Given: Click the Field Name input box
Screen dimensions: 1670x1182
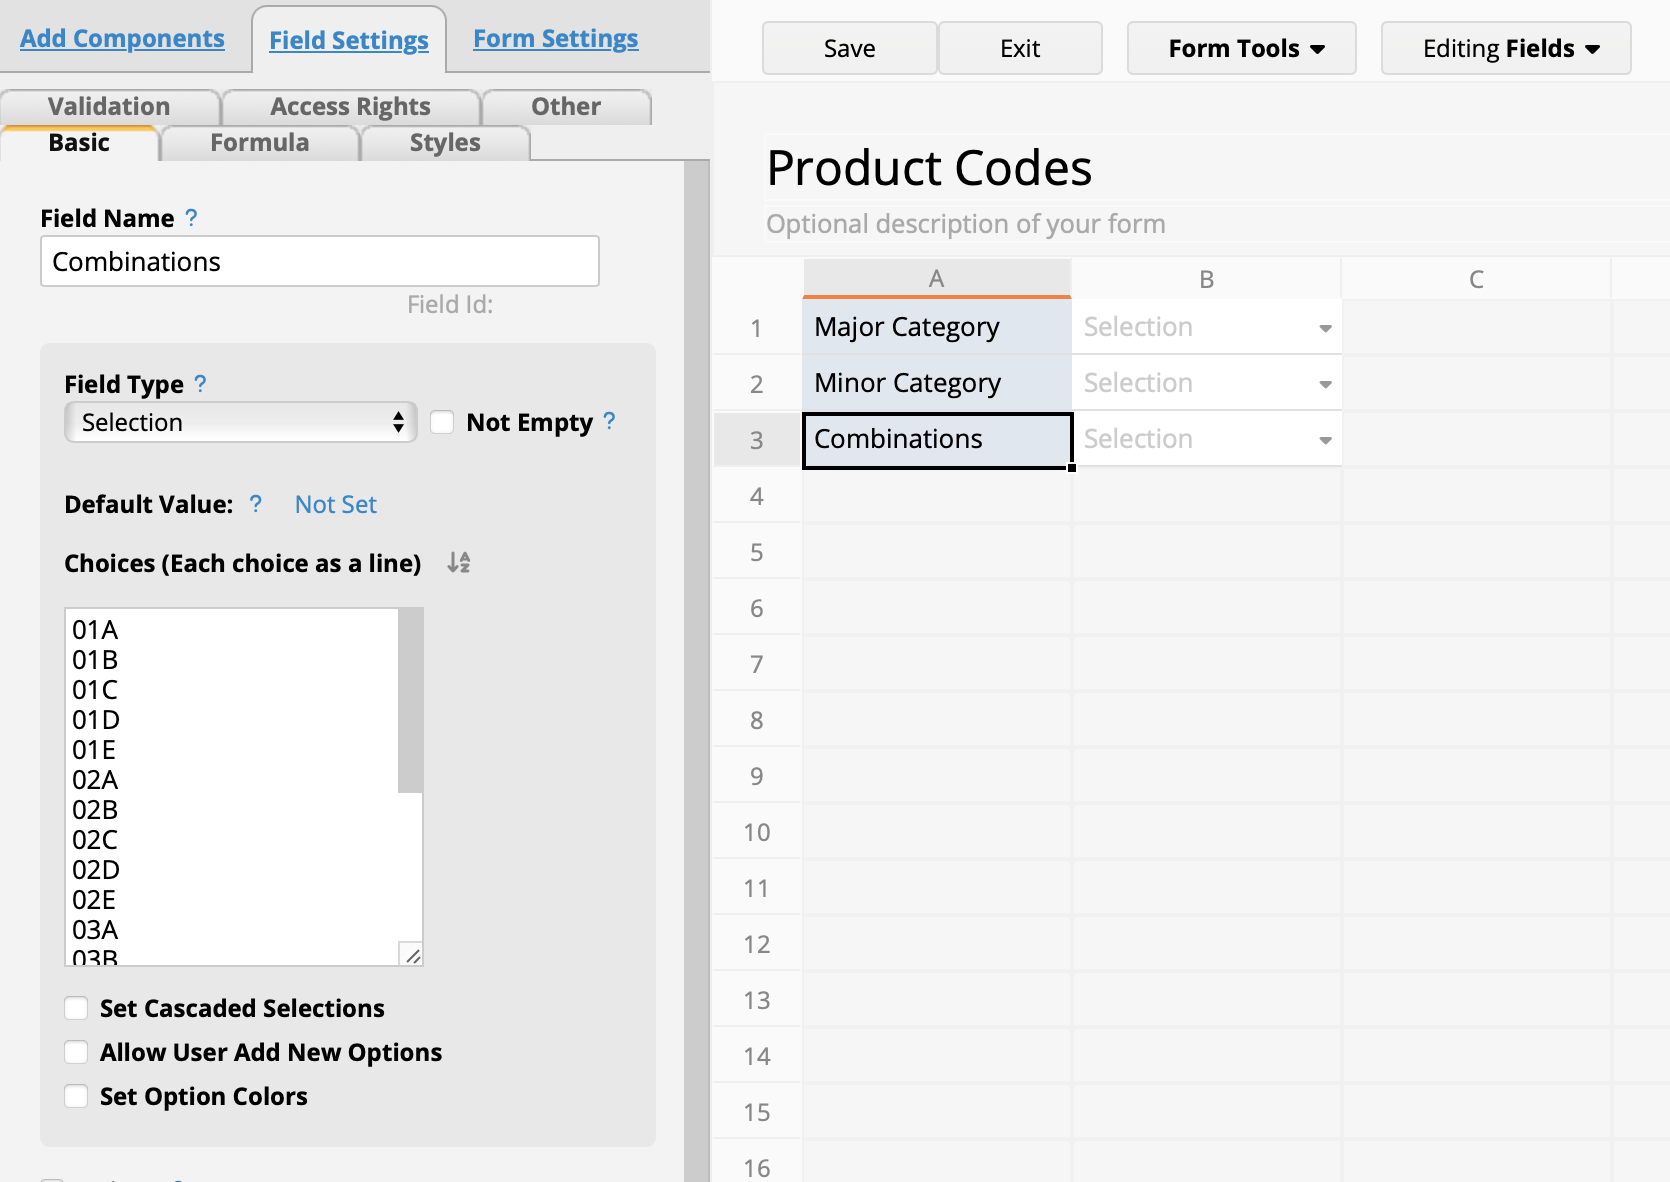Looking at the screenshot, I should (320, 262).
